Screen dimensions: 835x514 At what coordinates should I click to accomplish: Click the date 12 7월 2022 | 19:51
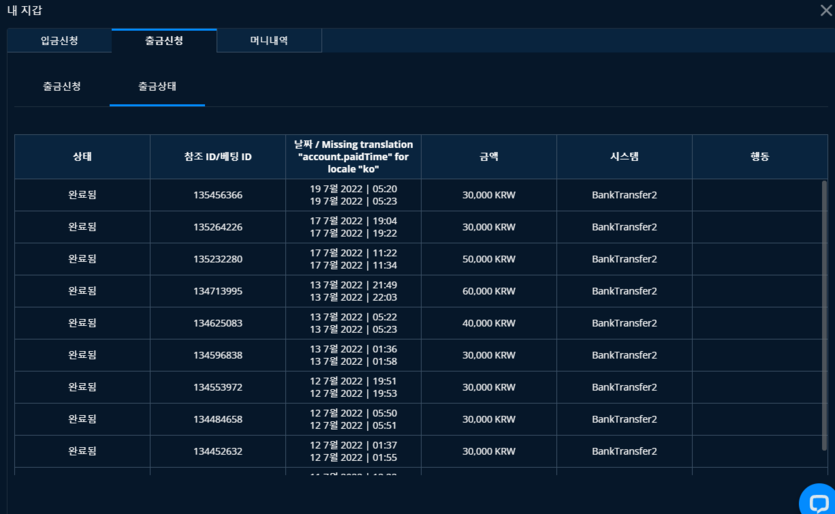pos(353,381)
